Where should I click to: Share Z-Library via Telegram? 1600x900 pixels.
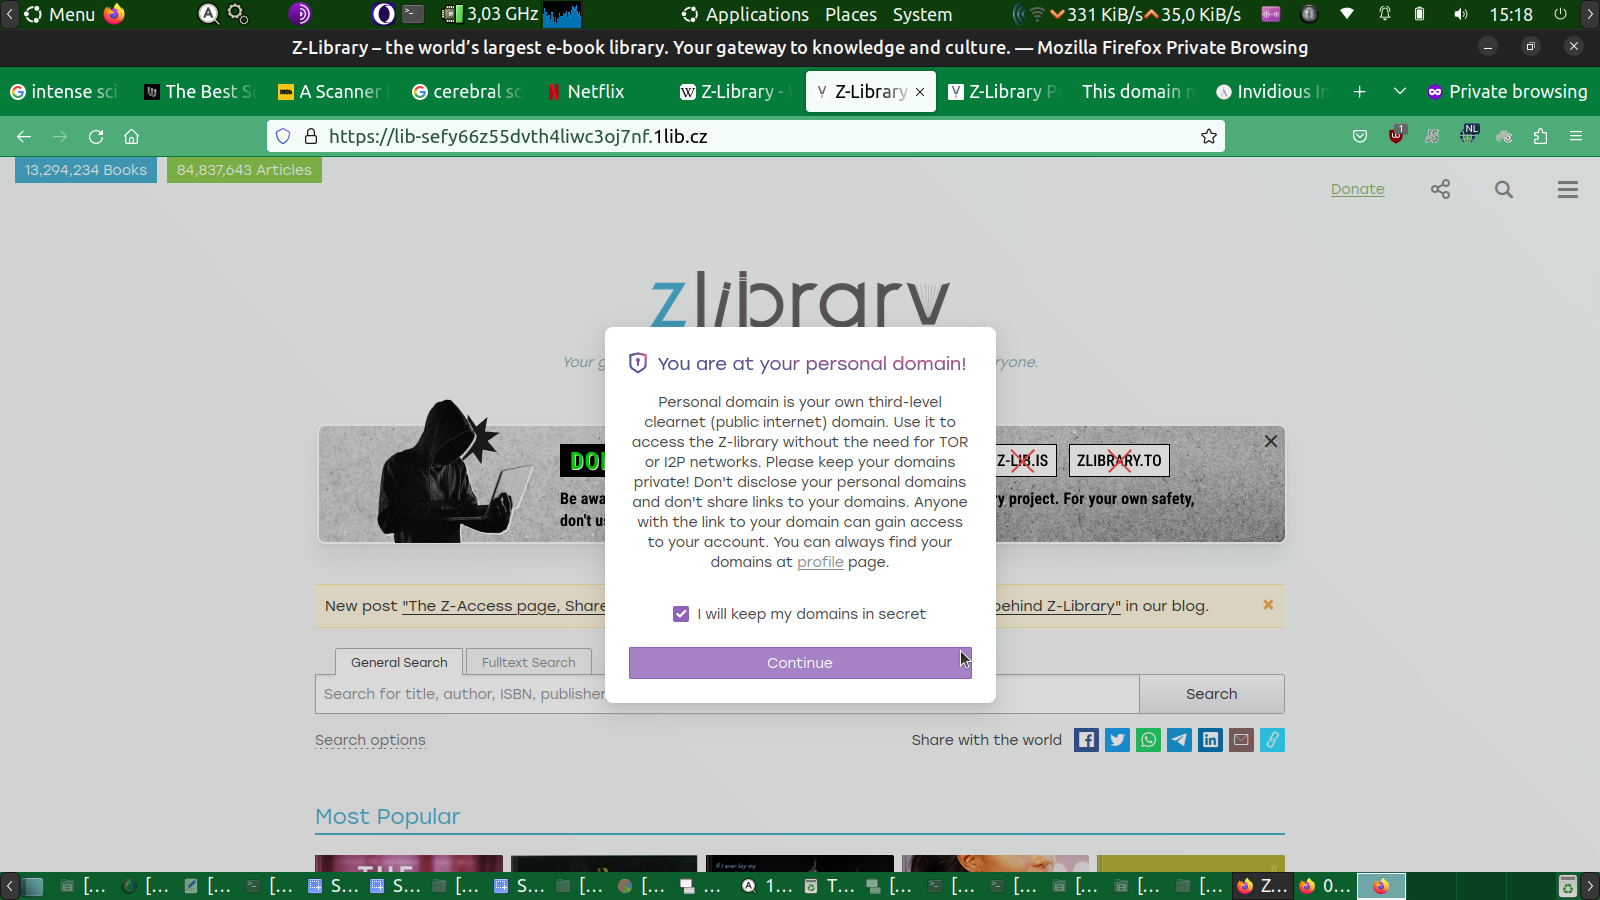point(1179,740)
